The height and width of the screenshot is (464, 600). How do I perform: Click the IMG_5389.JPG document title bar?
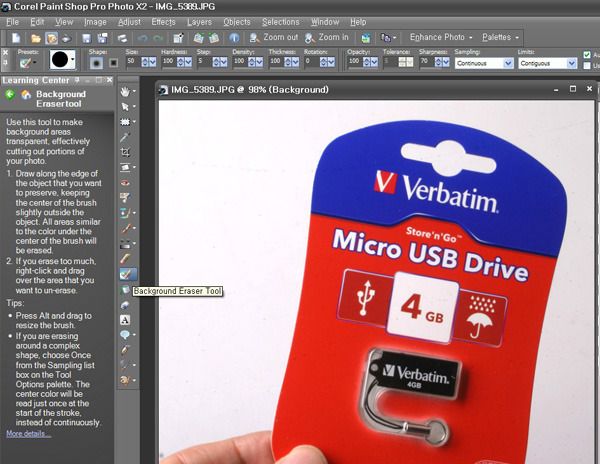click(377, 90)
